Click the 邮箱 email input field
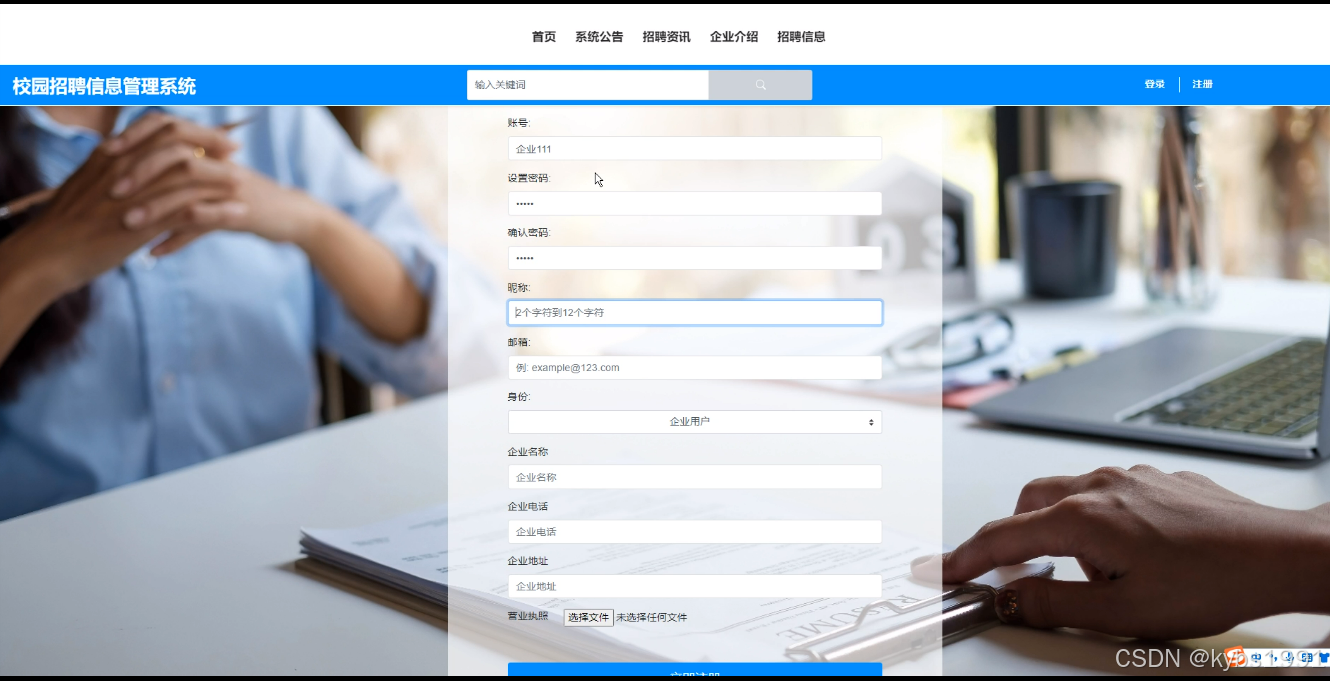The width and height of the screenshot is (1330, 681). (695, 368)
